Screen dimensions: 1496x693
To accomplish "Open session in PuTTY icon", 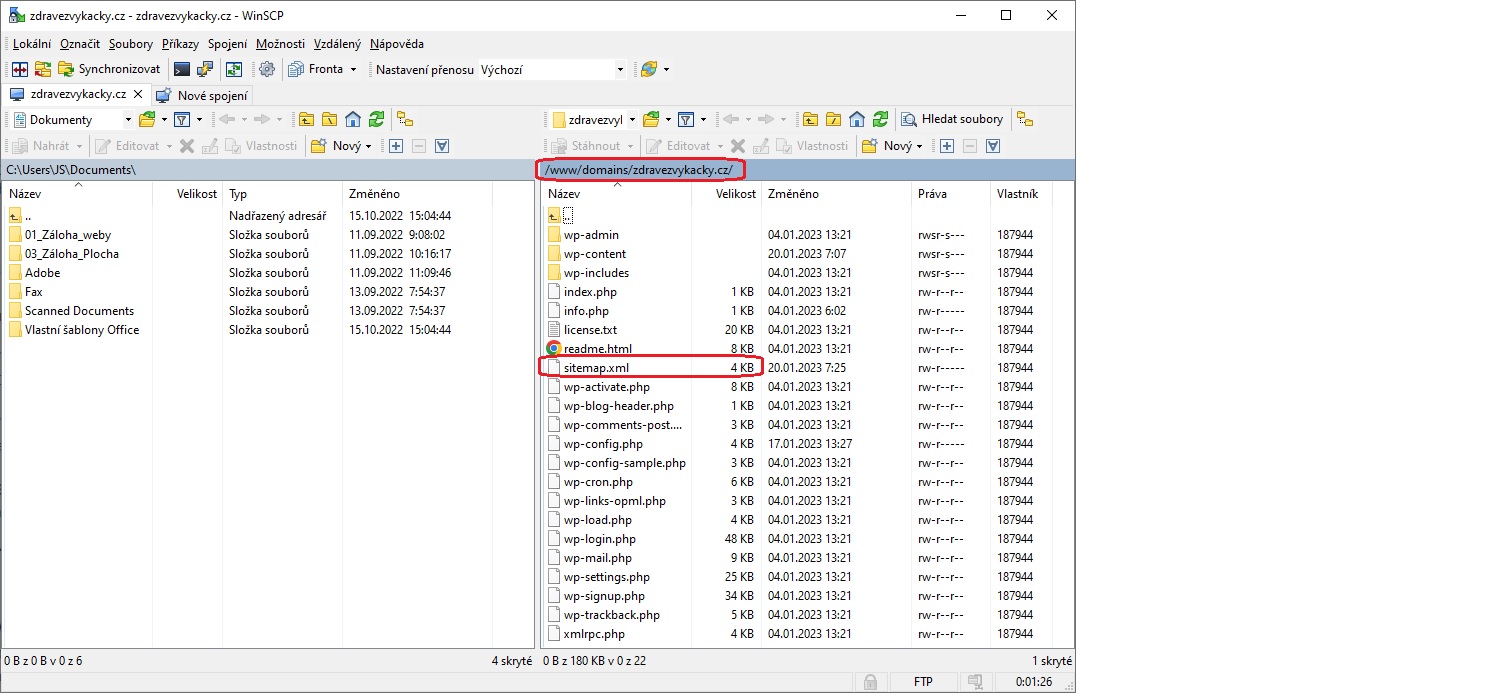I will click(x=205, y=70).
